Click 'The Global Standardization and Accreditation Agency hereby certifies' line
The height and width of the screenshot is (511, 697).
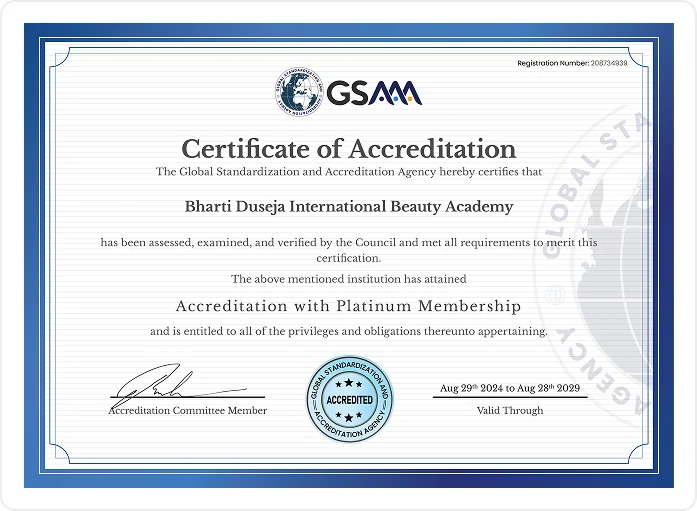tap(348, 172)
